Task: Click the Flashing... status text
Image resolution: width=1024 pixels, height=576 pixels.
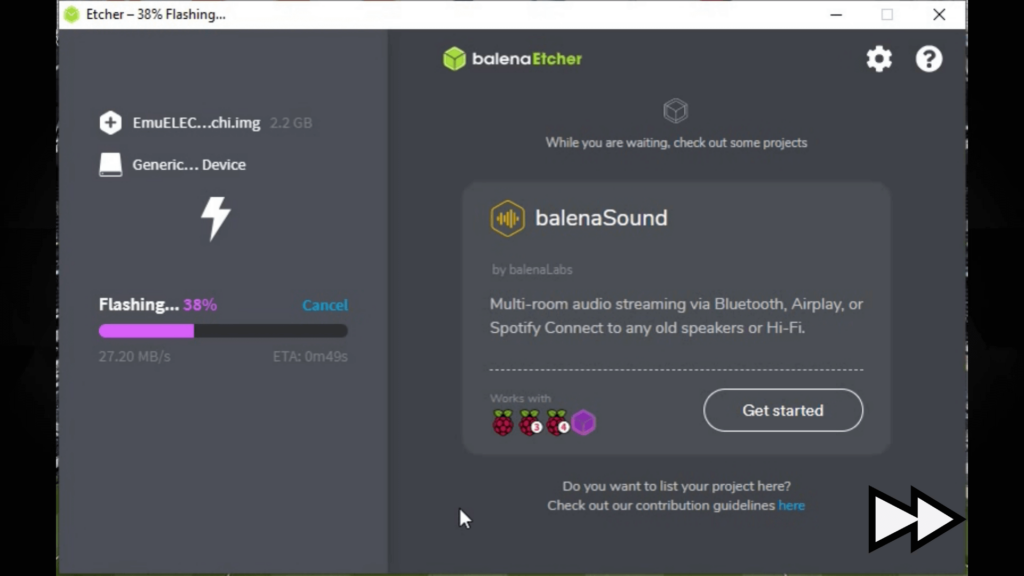Action: click(138, 304)
